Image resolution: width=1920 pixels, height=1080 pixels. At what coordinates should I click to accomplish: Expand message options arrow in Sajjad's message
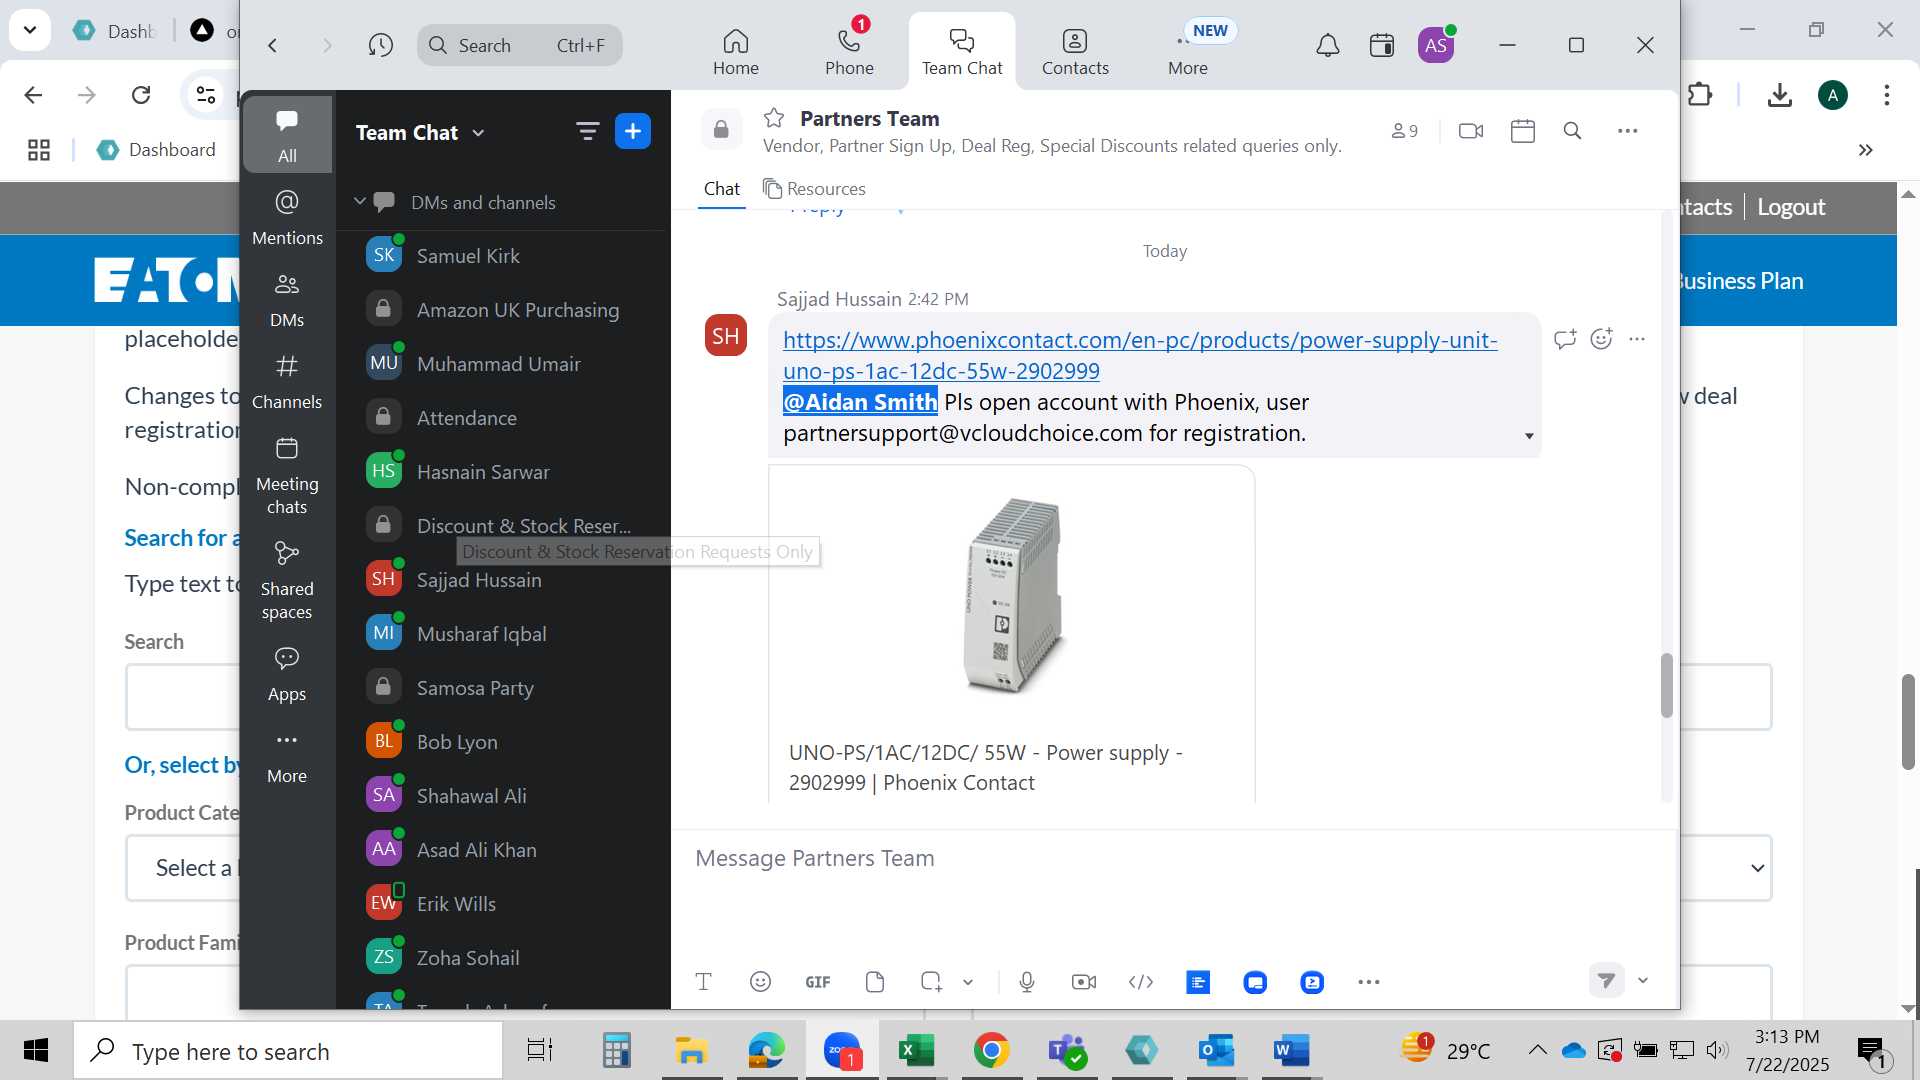1529,436
